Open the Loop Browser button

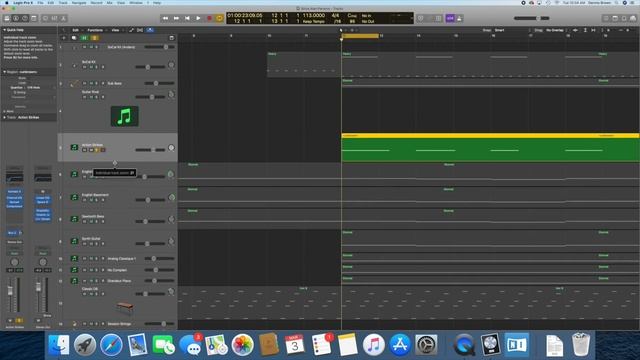[624, 18]
